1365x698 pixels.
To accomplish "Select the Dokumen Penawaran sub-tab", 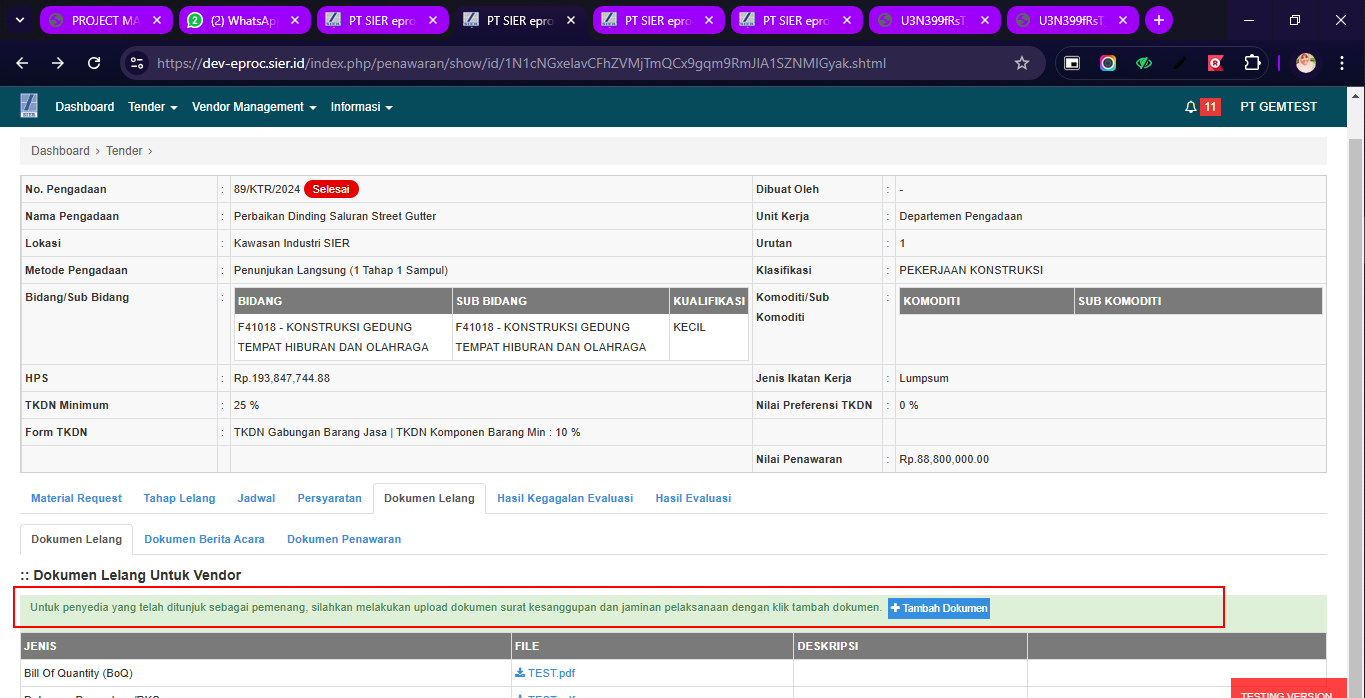I will pos(344,539).
